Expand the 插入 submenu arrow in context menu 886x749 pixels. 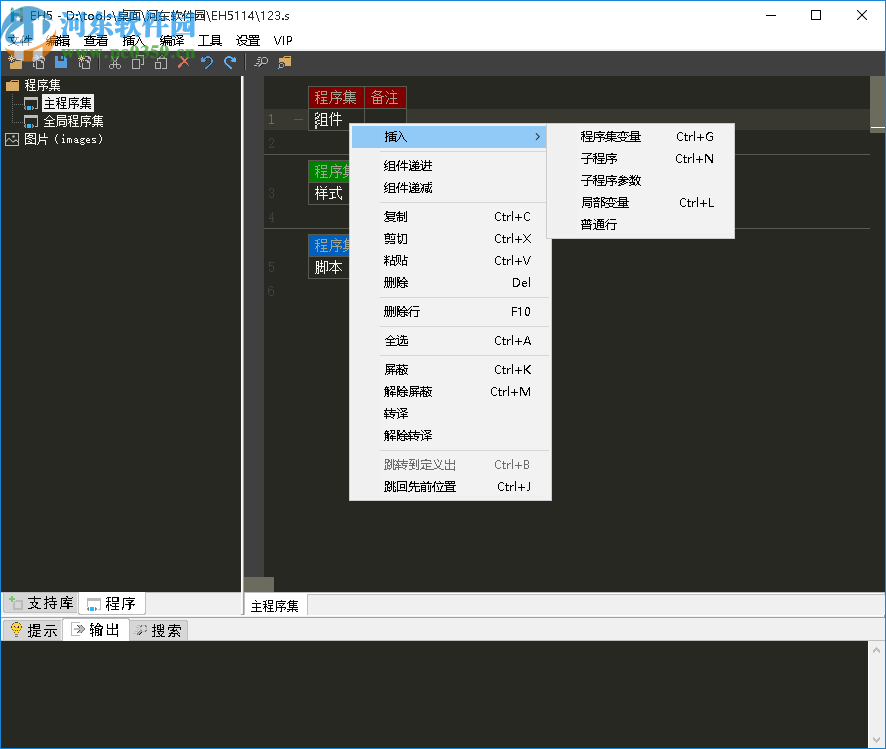pyautogui.click(x=537, y=137)
